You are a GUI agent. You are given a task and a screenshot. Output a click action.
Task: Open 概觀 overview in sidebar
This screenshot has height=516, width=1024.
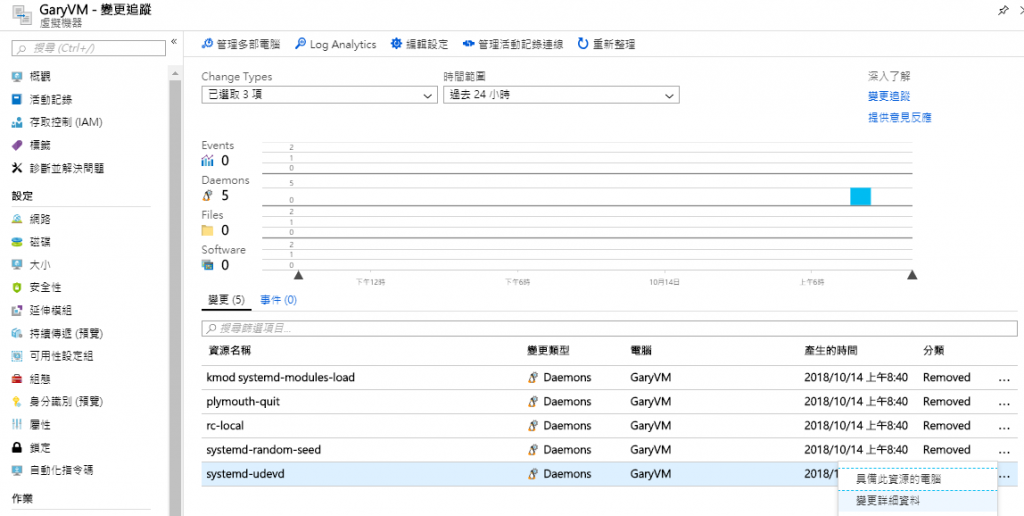pos(40,77)
